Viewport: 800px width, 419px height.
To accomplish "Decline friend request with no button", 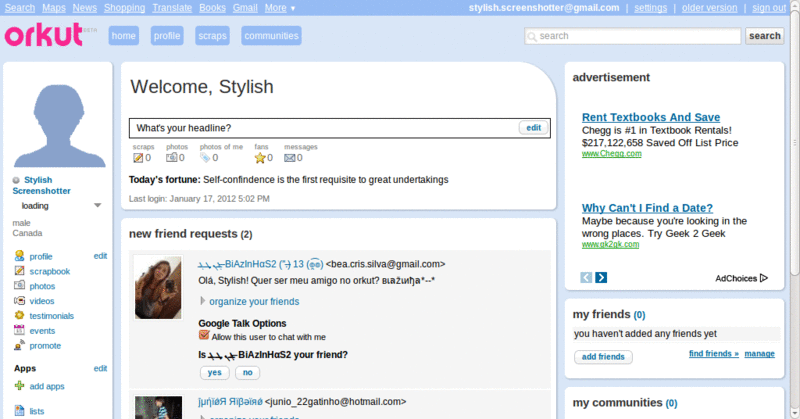I will click(247, 373).
